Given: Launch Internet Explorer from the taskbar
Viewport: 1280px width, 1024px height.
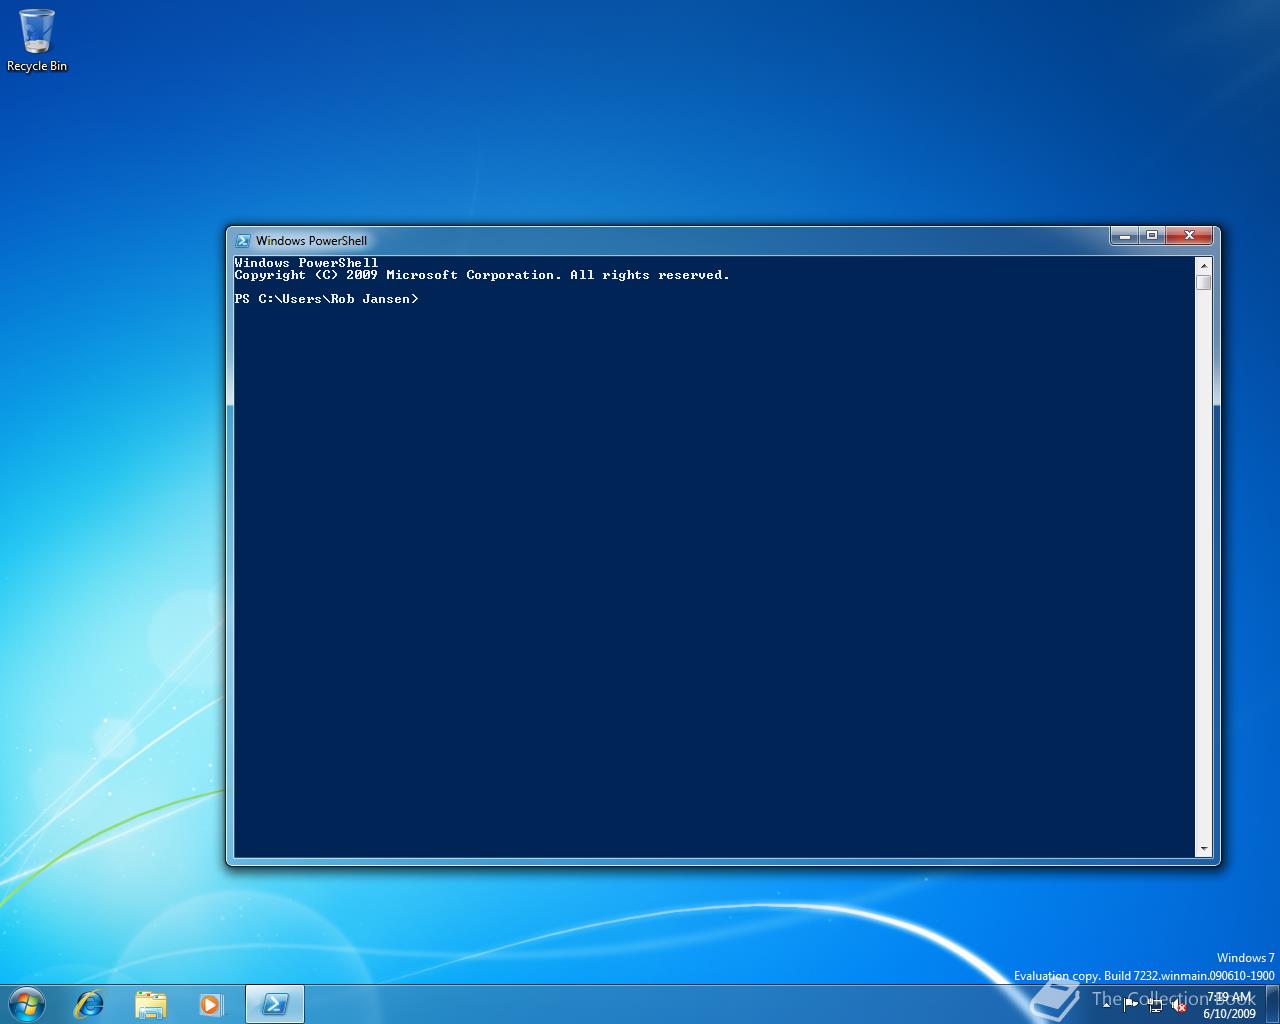Looking at the screenshot, I should tap(90, 1004).
